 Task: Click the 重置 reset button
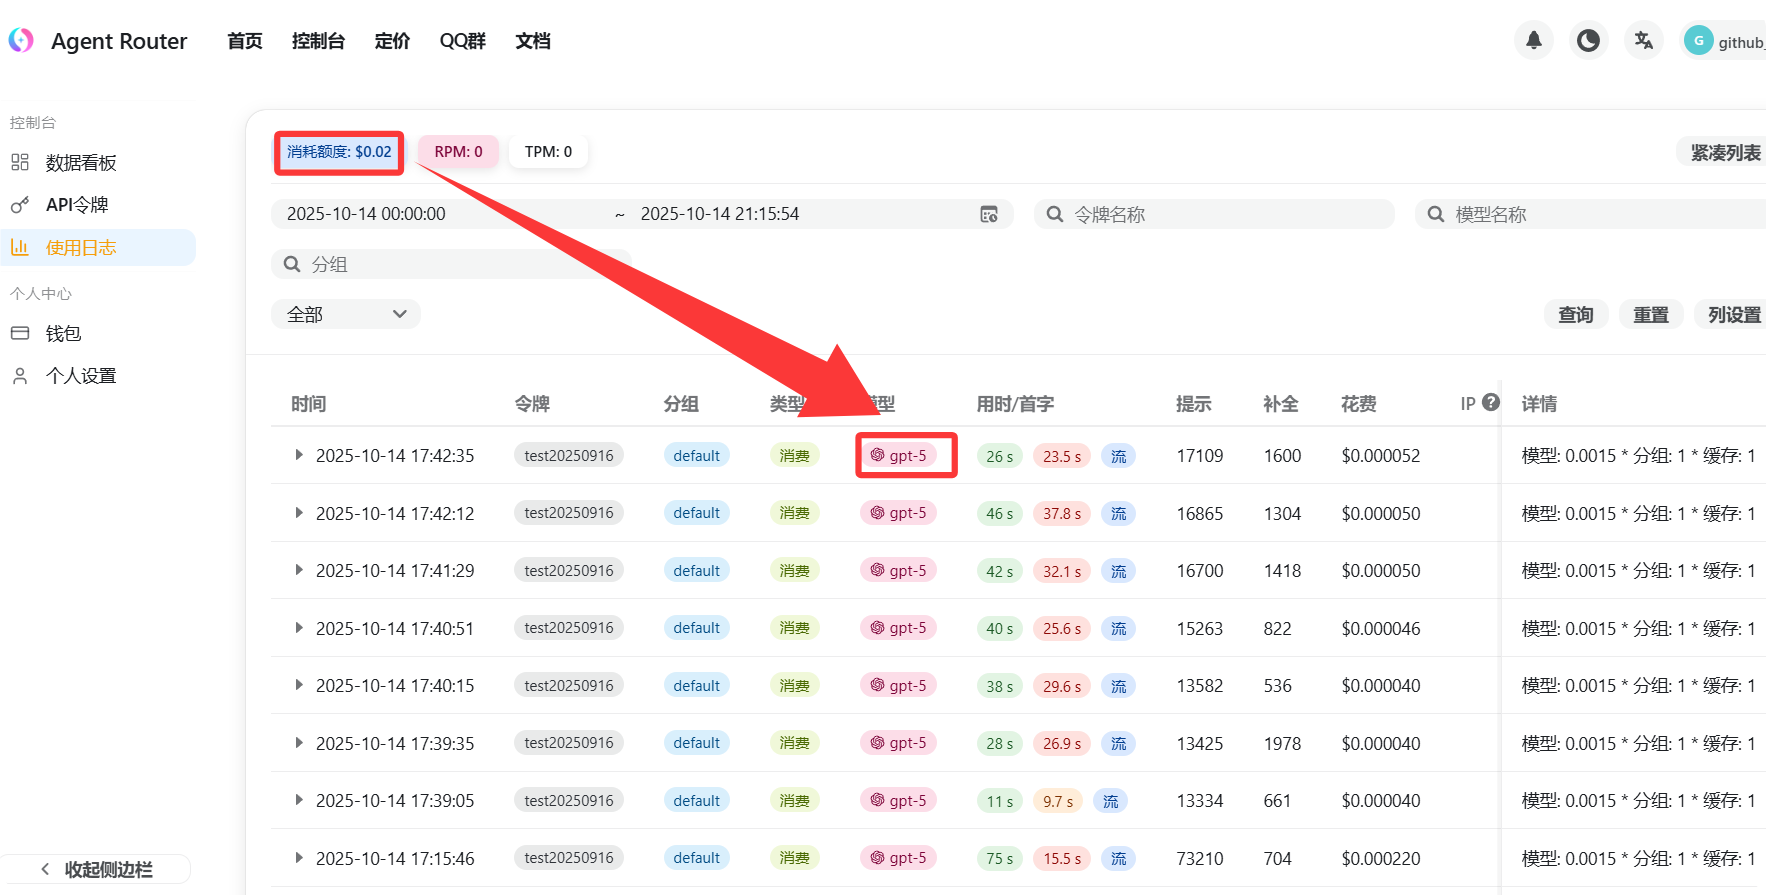(x=1651, y=314)
